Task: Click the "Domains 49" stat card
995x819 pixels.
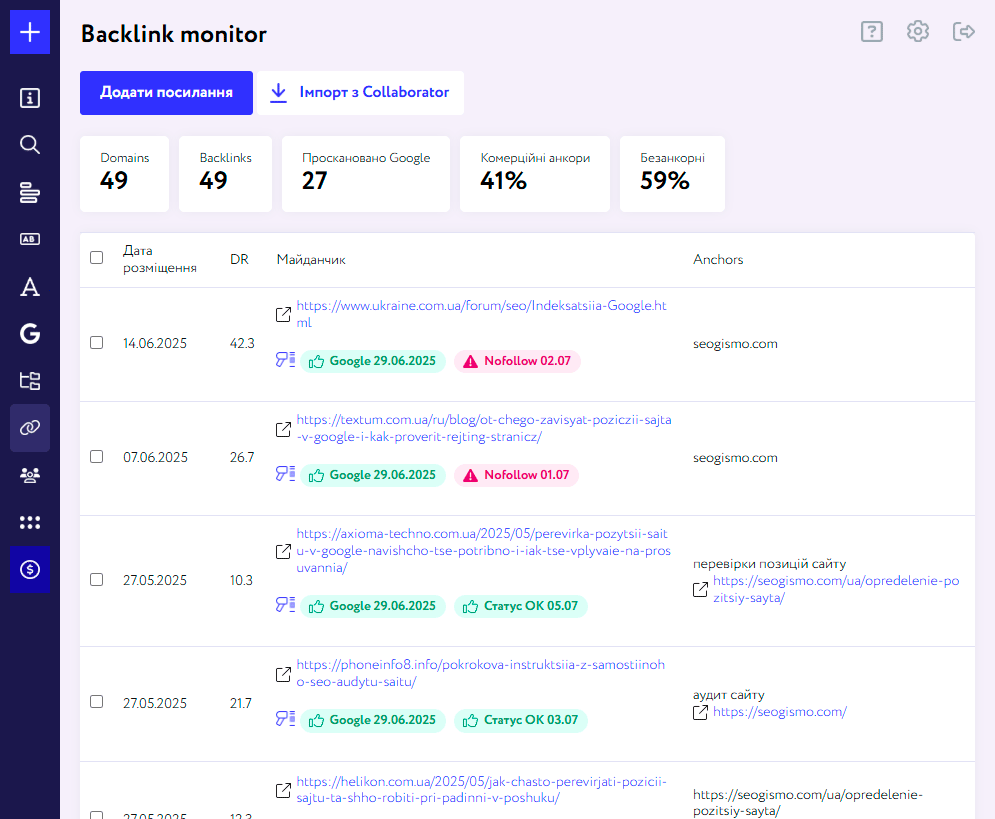Action: pyautogui.click(x=124, y=174)
